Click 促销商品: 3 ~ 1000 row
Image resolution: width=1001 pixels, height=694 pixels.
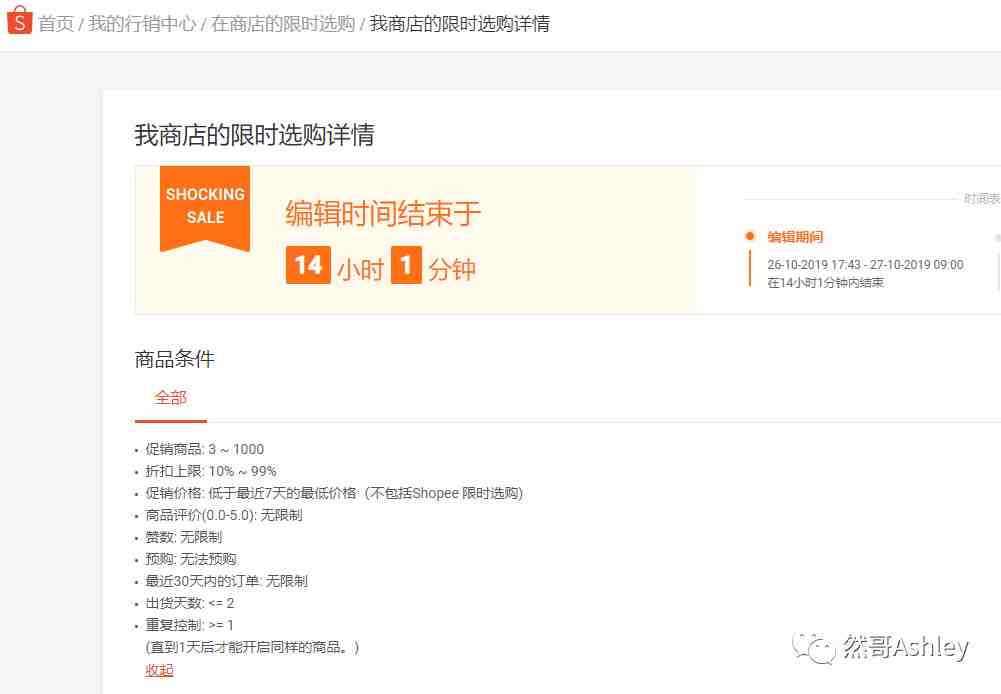pyautogui.click(x=204, y=449)
